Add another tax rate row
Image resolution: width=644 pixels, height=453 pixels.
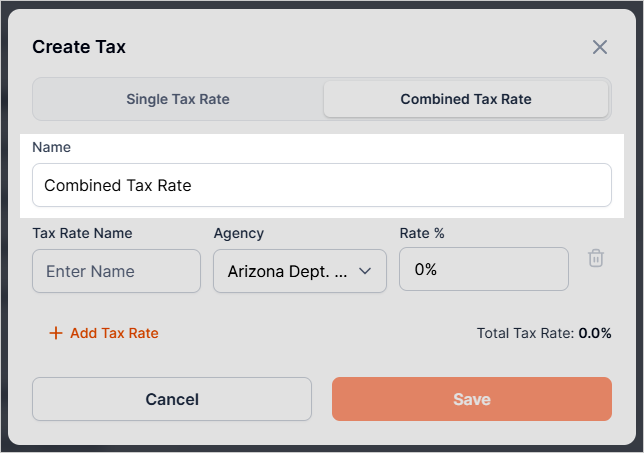[x=114, y=333]
